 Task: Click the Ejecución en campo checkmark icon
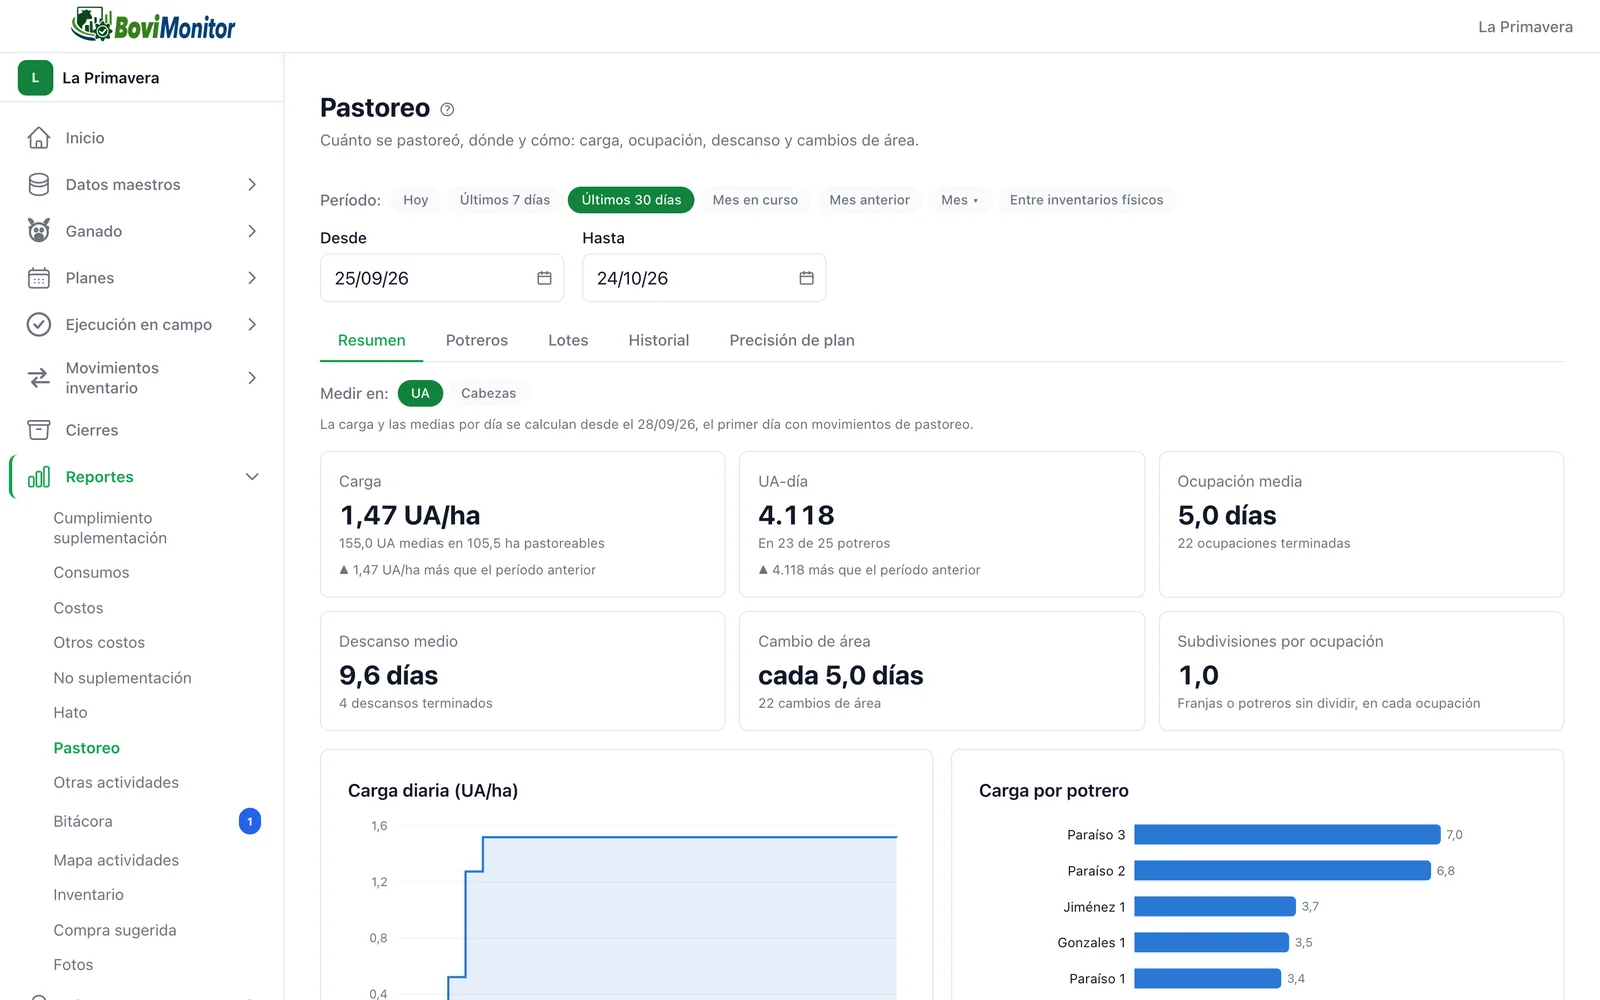(x=39, y=324)
